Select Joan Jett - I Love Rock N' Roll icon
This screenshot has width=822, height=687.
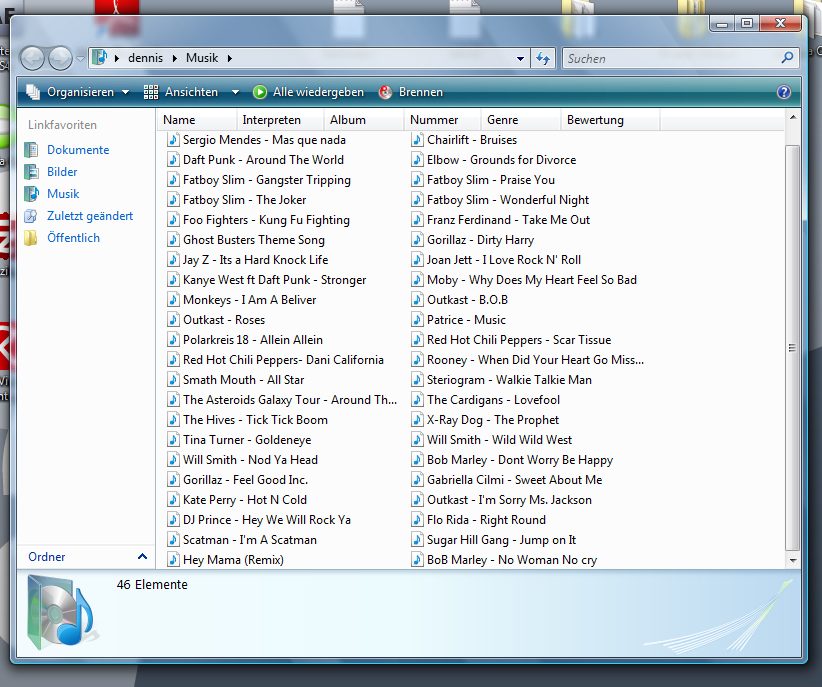(417, 260)
